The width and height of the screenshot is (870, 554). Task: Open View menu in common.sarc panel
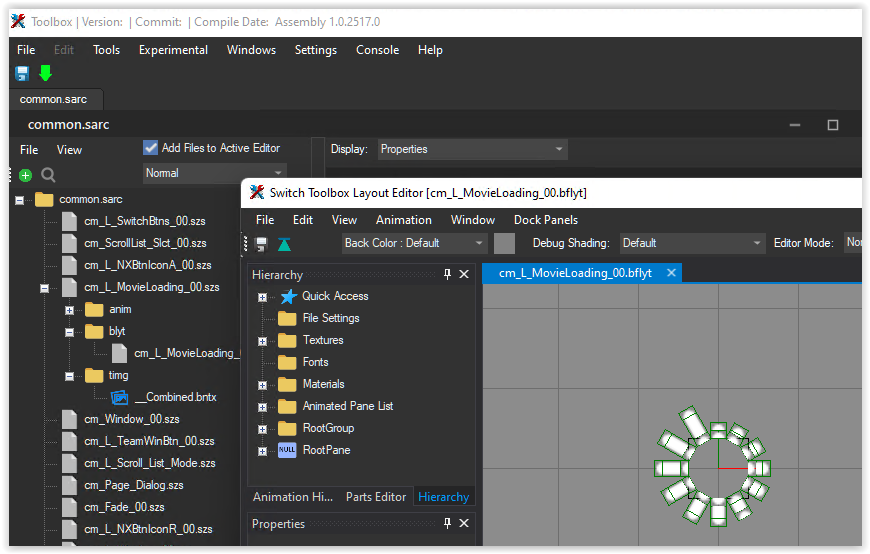point(69,150)
